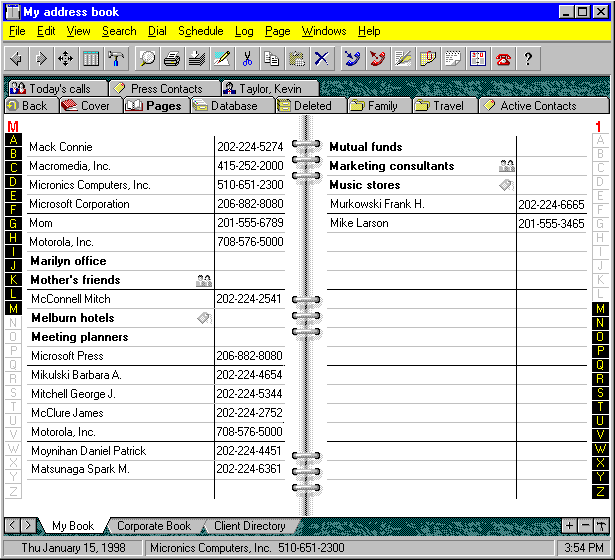
Task: Click the question mark help icon
Action: pyautogui.click(x=528, y=59)
